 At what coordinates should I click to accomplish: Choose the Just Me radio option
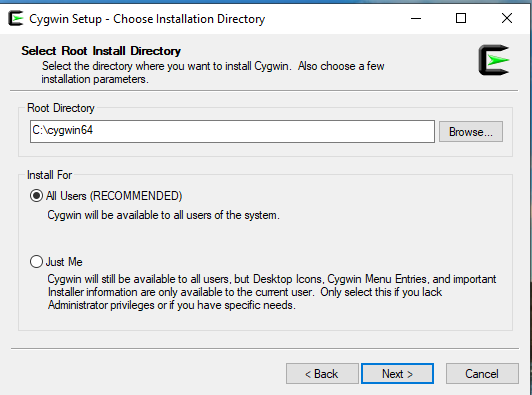pos(36,262)
